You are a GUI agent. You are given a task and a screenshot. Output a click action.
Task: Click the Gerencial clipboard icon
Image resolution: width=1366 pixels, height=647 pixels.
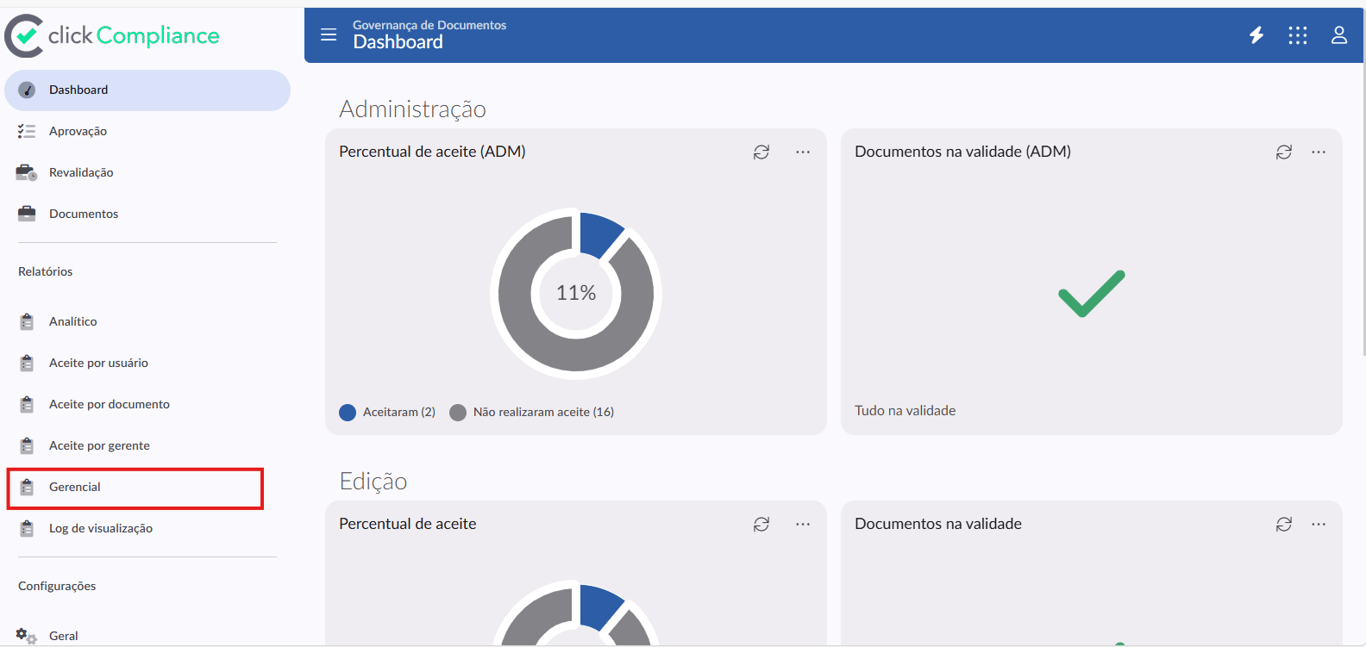click(x=27, y=487)
